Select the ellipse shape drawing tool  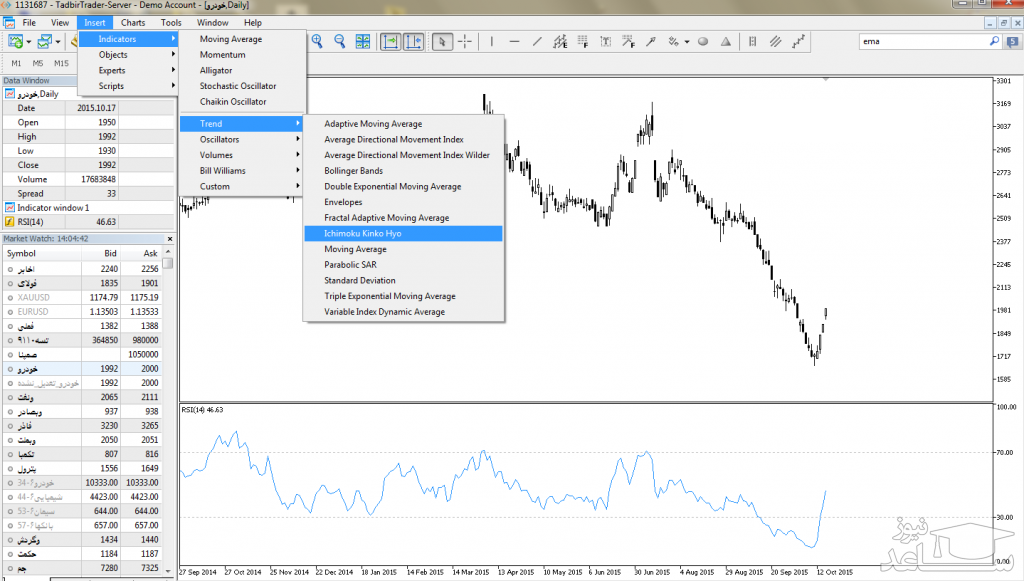(x=703, y=41)
